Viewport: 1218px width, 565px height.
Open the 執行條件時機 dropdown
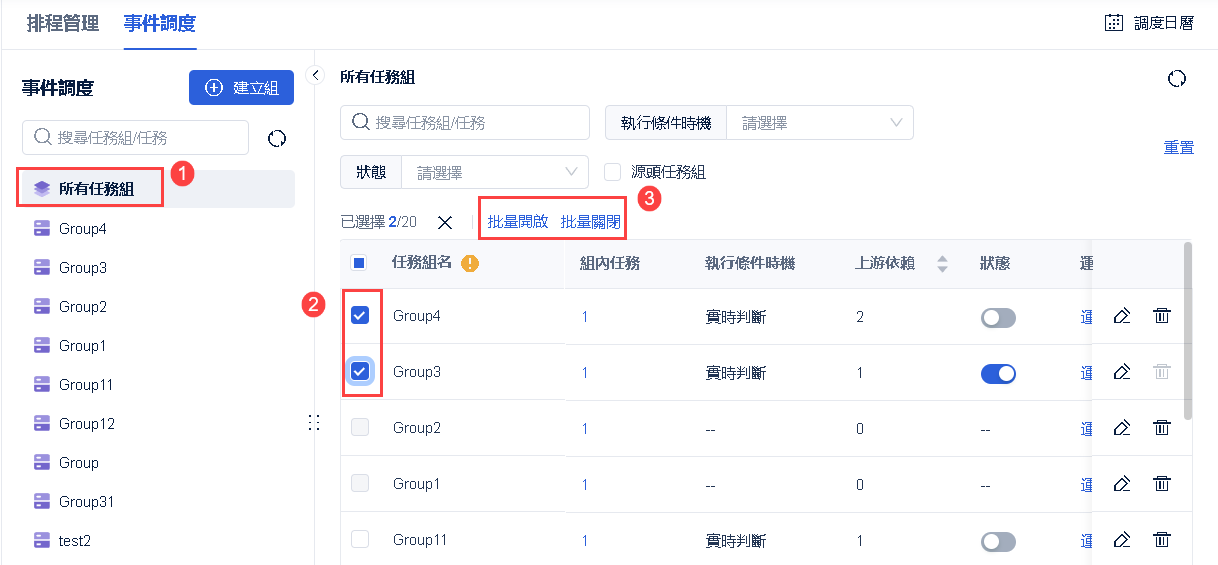[819, 123]
